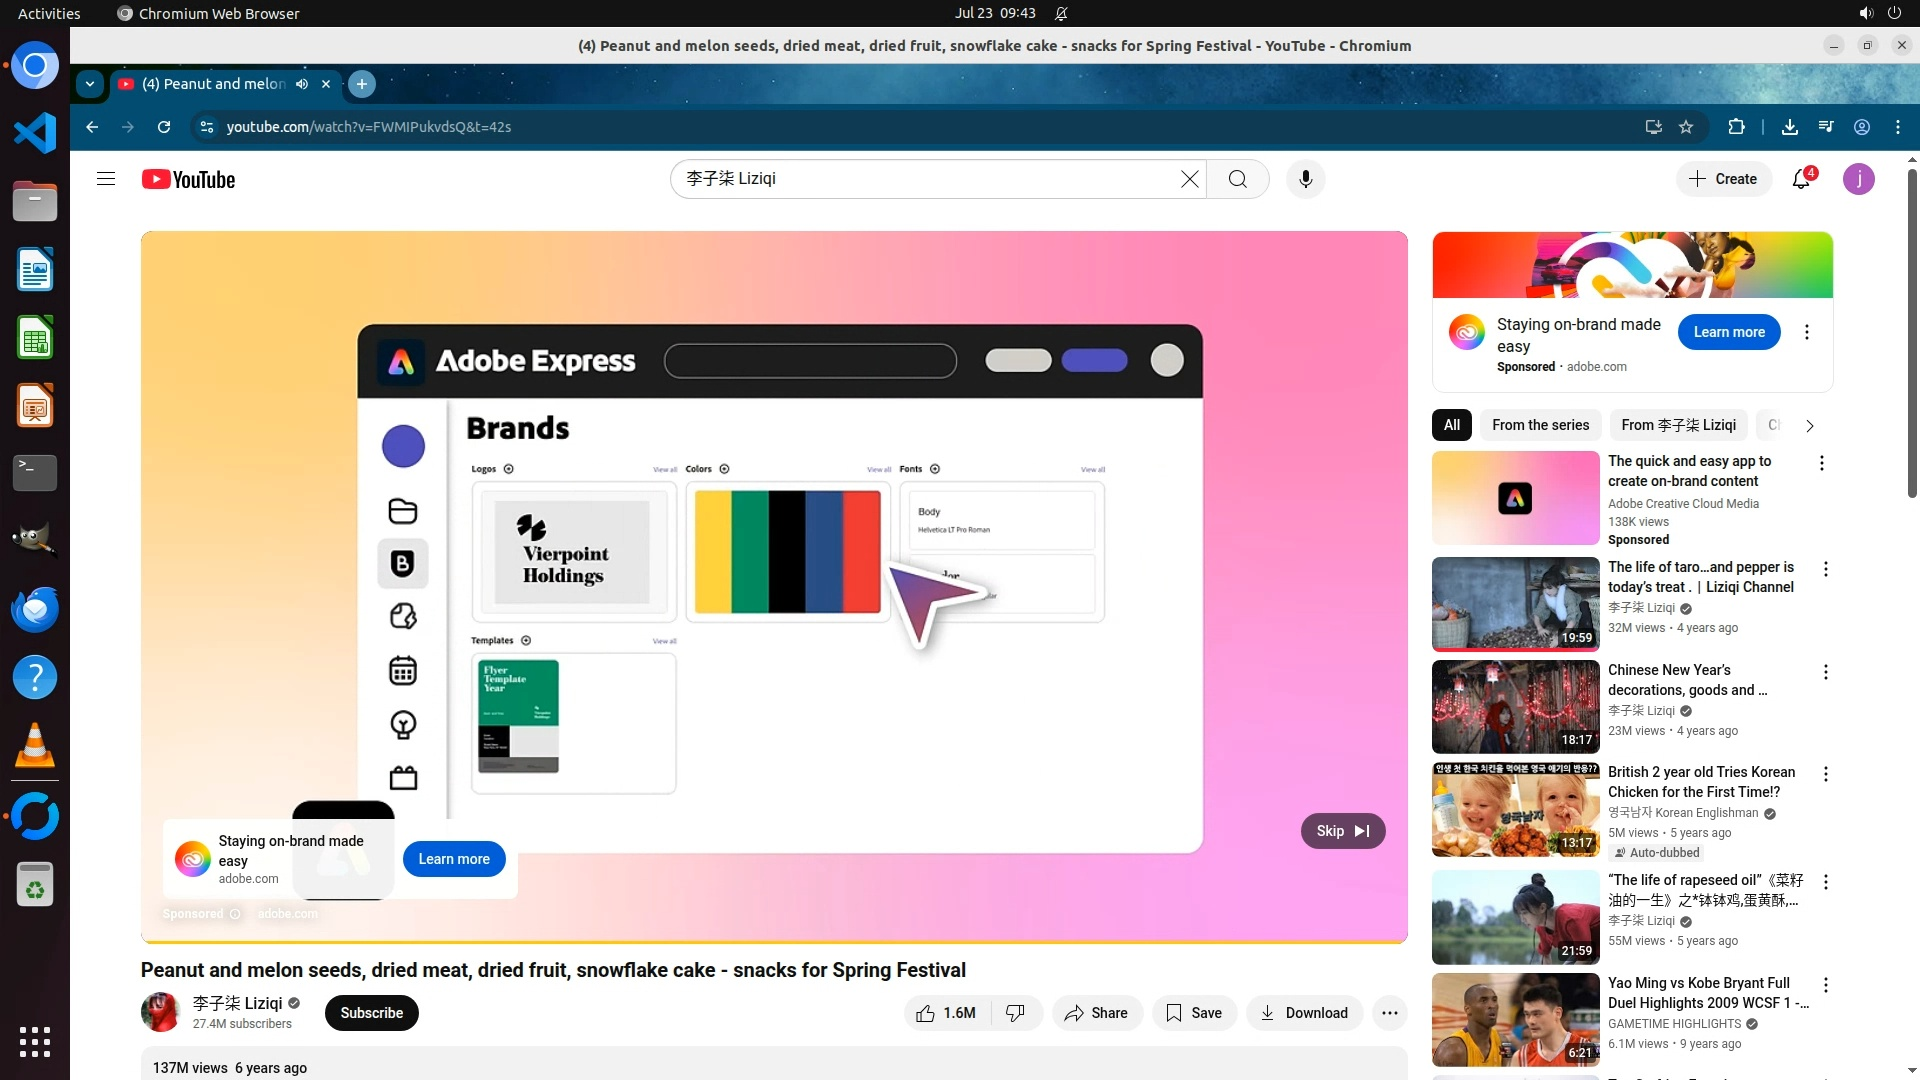This screenshot has height=1080, width=1920.
Task: Click the yellow ad progress bar
Action: 773,941
